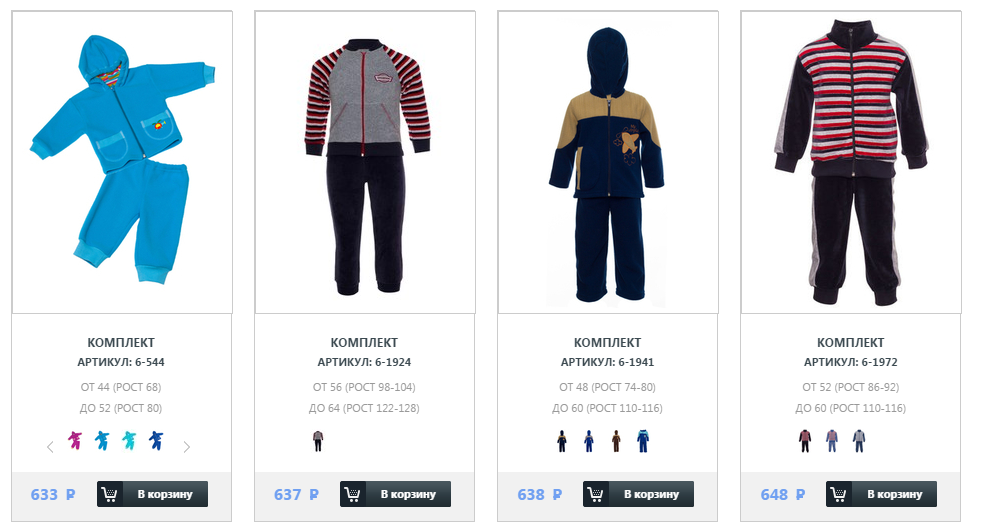View the red striped velour set image

pyautogui.click(x=851, y=162)
